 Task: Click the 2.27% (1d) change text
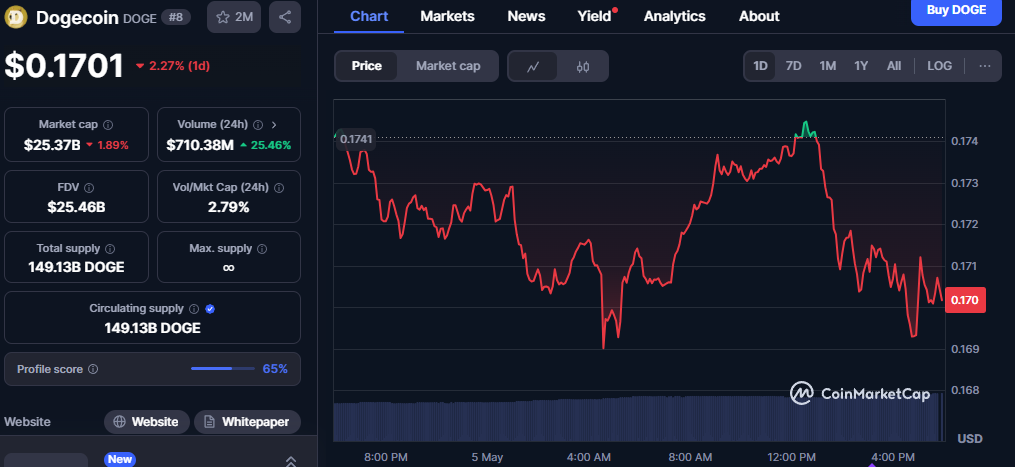pyautogui.click(x=179, y=66)
